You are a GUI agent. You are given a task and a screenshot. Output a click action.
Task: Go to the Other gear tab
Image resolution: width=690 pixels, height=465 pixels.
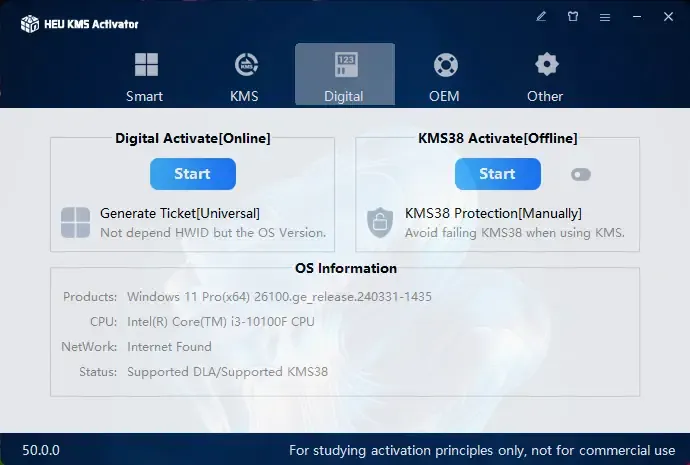(546, 76)
